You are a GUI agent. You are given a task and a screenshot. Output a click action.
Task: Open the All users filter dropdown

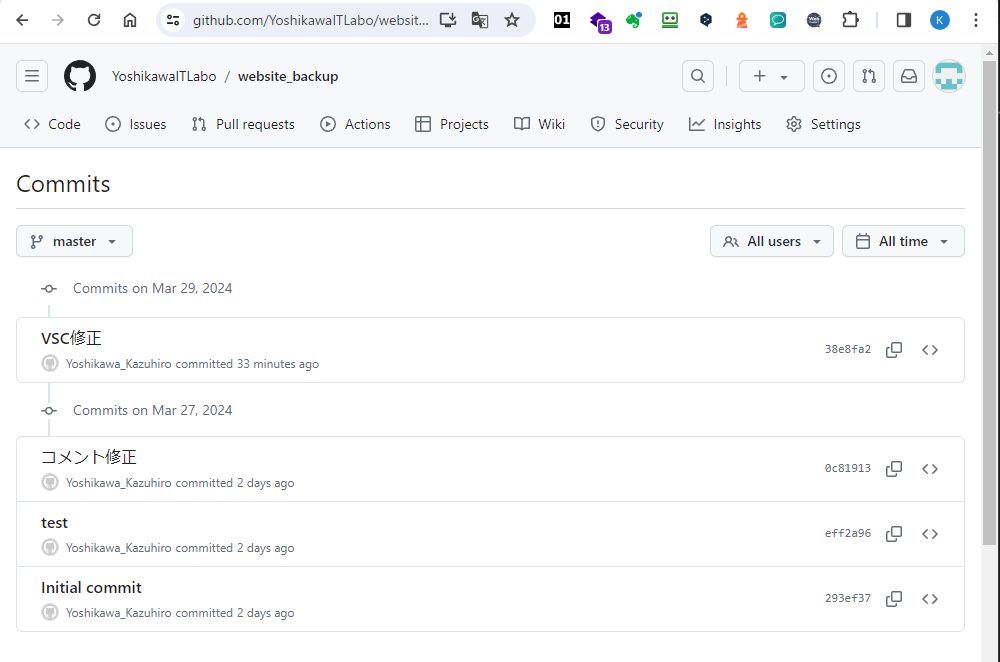pos(772,241)
